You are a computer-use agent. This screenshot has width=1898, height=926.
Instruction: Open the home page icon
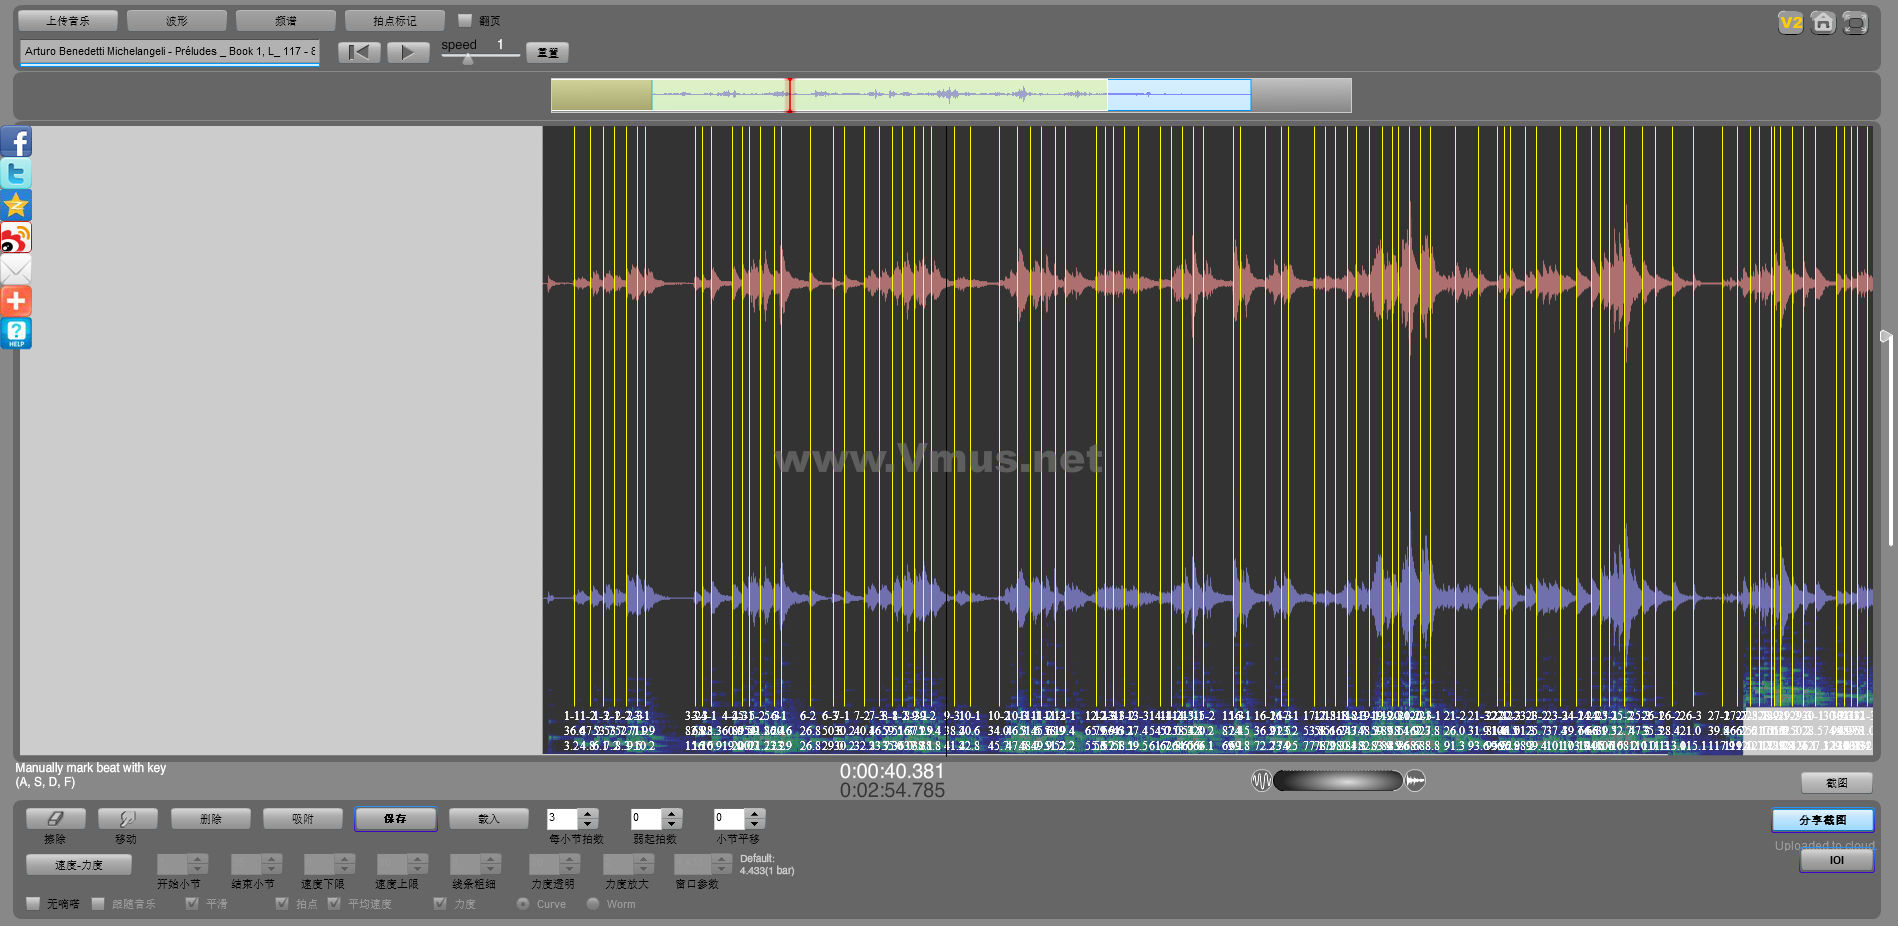point(1823,22)
